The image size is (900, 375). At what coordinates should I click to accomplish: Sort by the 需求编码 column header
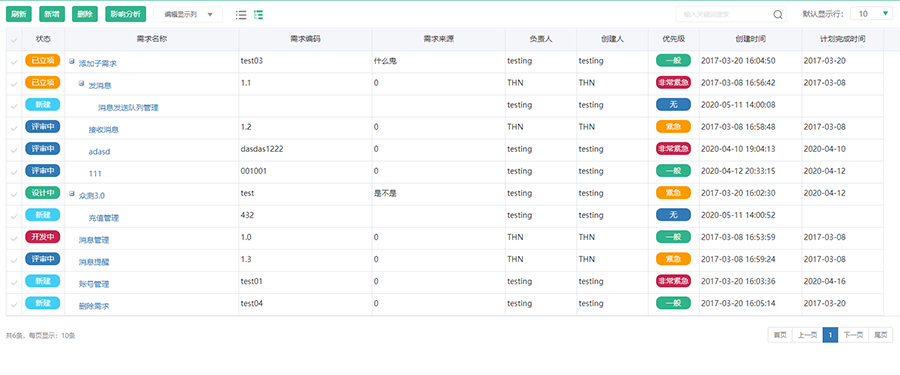point(305,39)
